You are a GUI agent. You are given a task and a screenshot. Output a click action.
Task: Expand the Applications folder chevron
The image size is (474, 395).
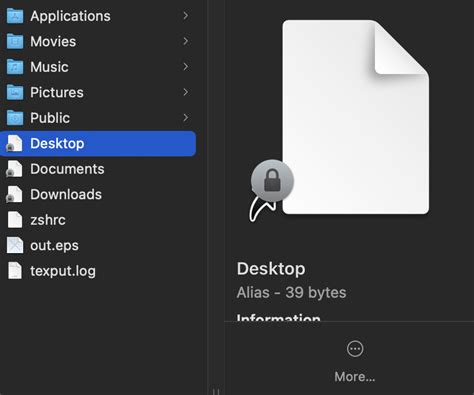click(186, 16)
